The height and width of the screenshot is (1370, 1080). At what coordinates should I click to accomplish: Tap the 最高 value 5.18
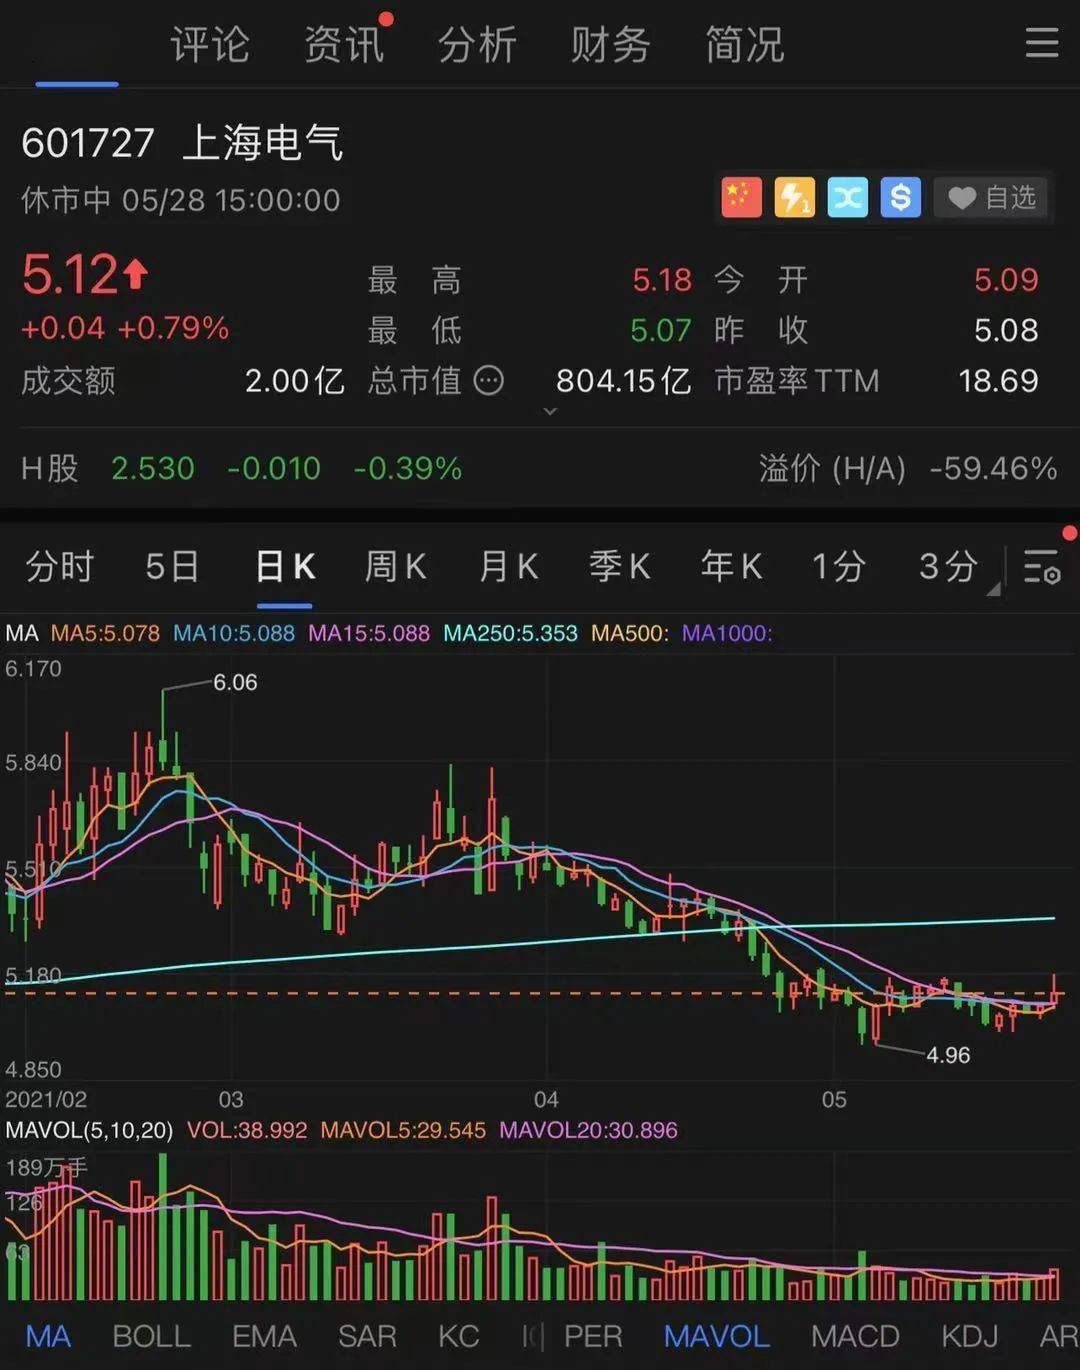click(662, 280)
